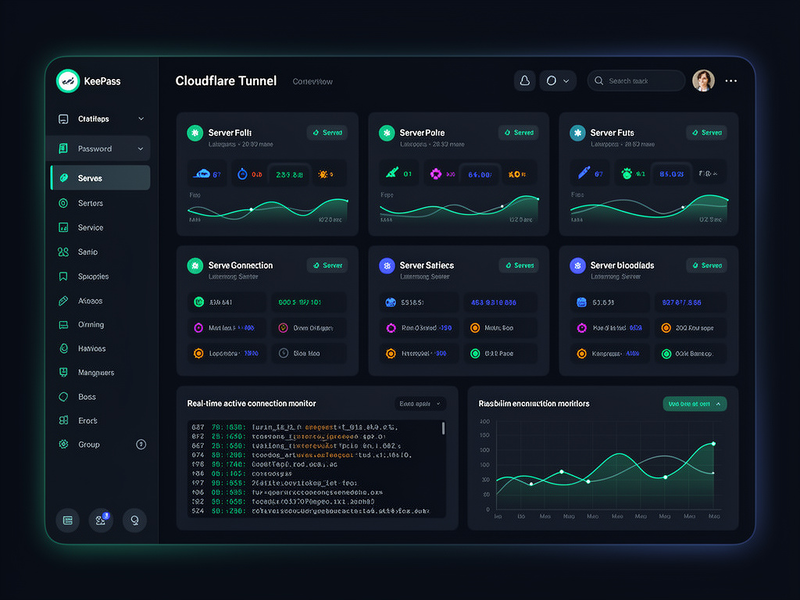Click the green bug metric in Server Futs
The image size is (800, 600).
point(627,174)
